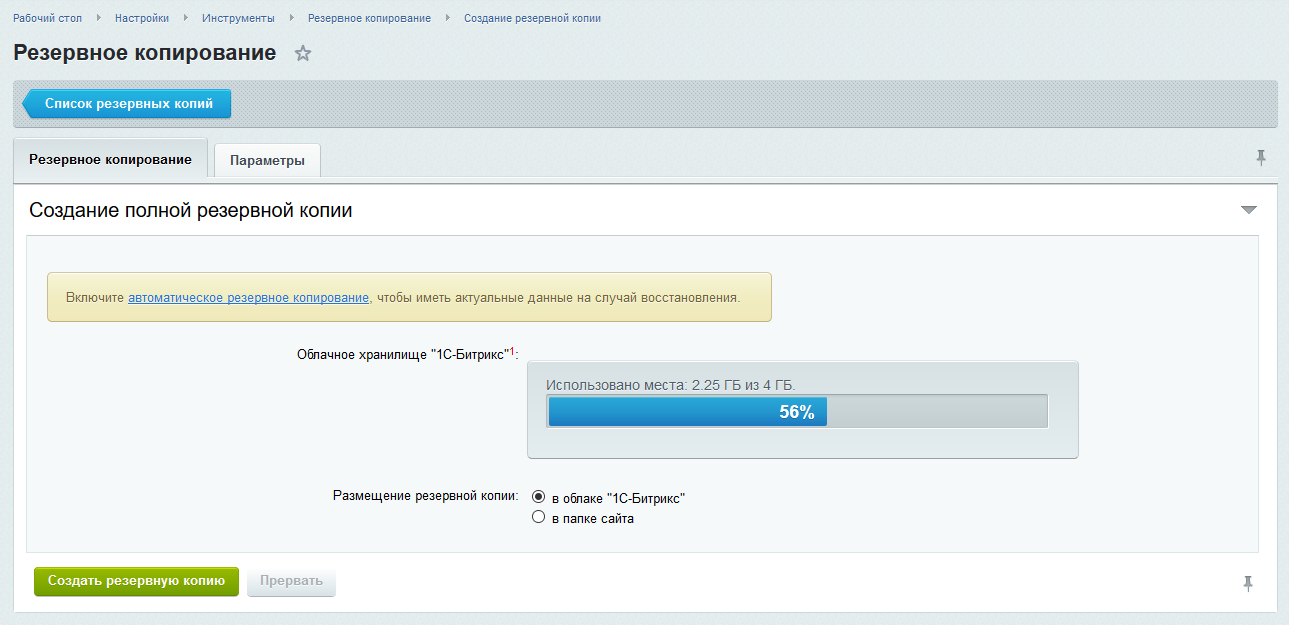Screen dimensions: 1289x625
Task: Choose the в папке сайта radio option
Action: coord(538,518)
